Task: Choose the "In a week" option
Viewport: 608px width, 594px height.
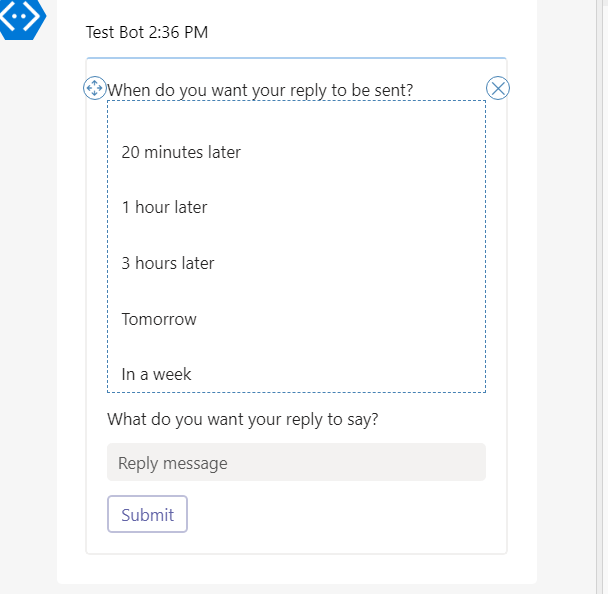Action: point(156,374)
